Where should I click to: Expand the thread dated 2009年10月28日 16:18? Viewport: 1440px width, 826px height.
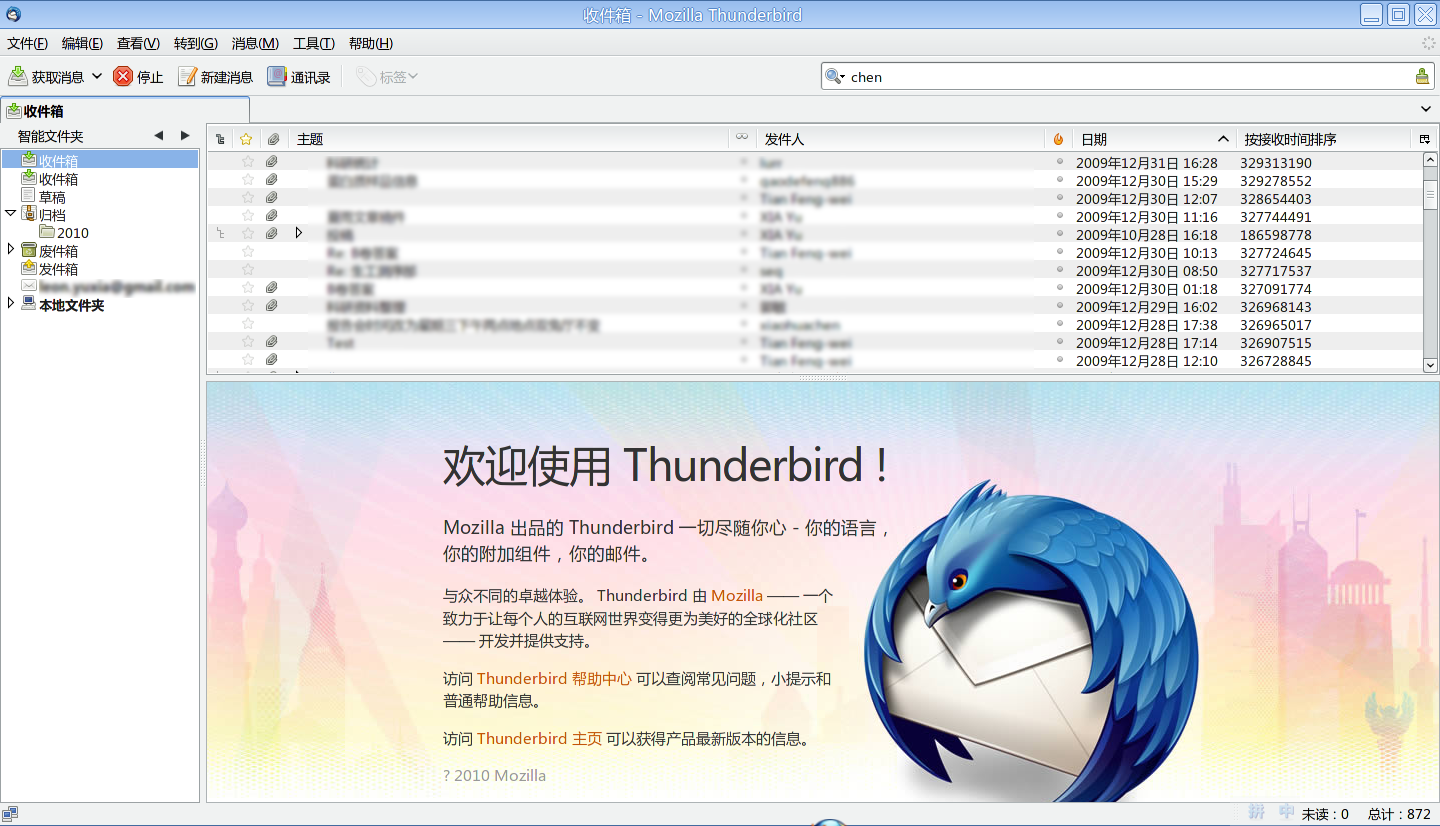298,233
